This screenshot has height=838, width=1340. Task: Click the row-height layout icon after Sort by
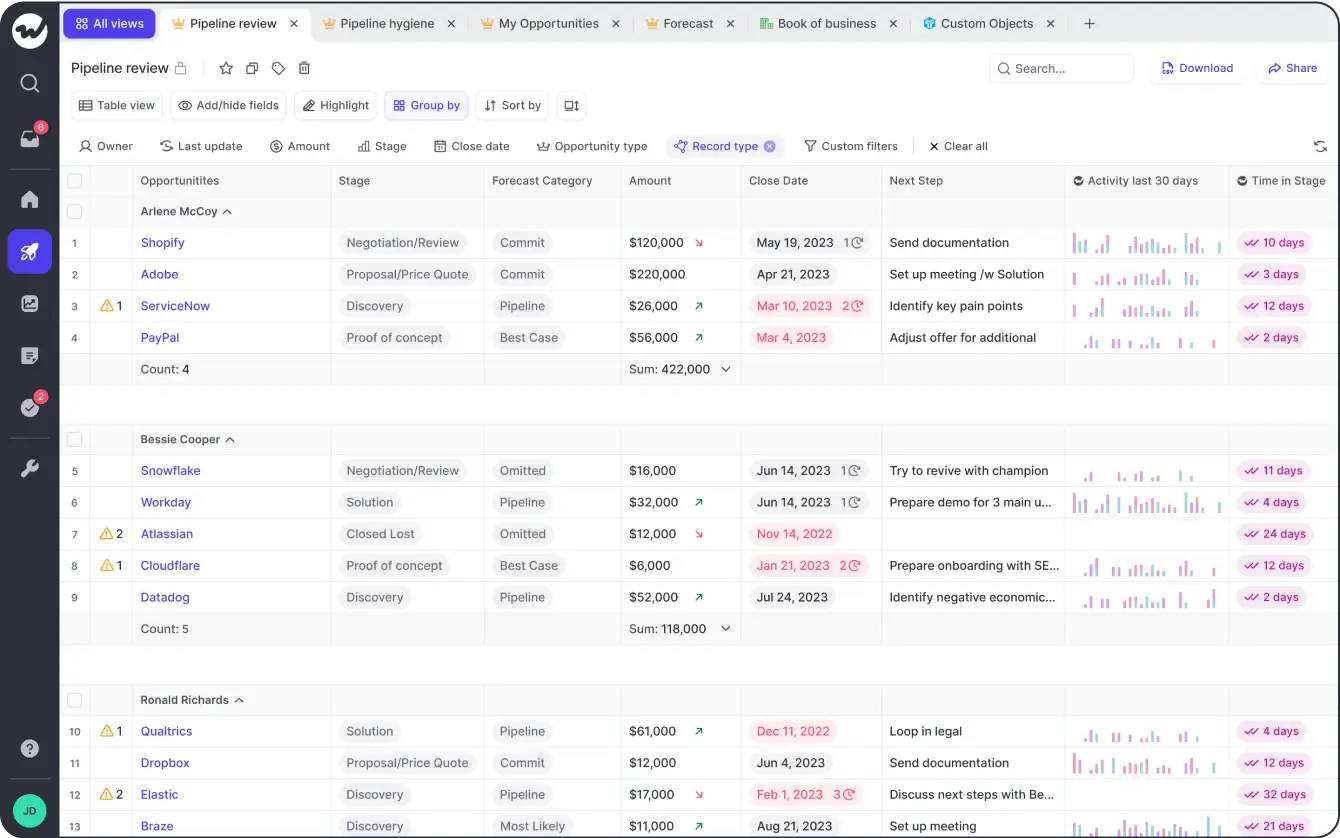pos(571,105)
